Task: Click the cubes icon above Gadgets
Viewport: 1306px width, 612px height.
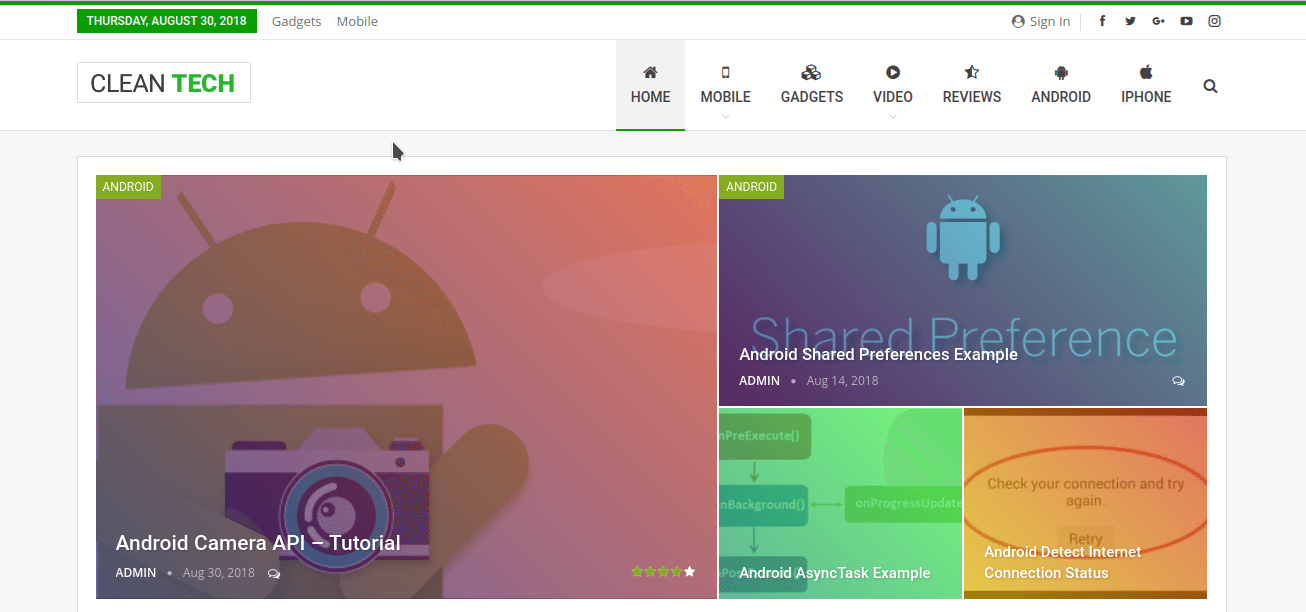Action: [811, 72]
